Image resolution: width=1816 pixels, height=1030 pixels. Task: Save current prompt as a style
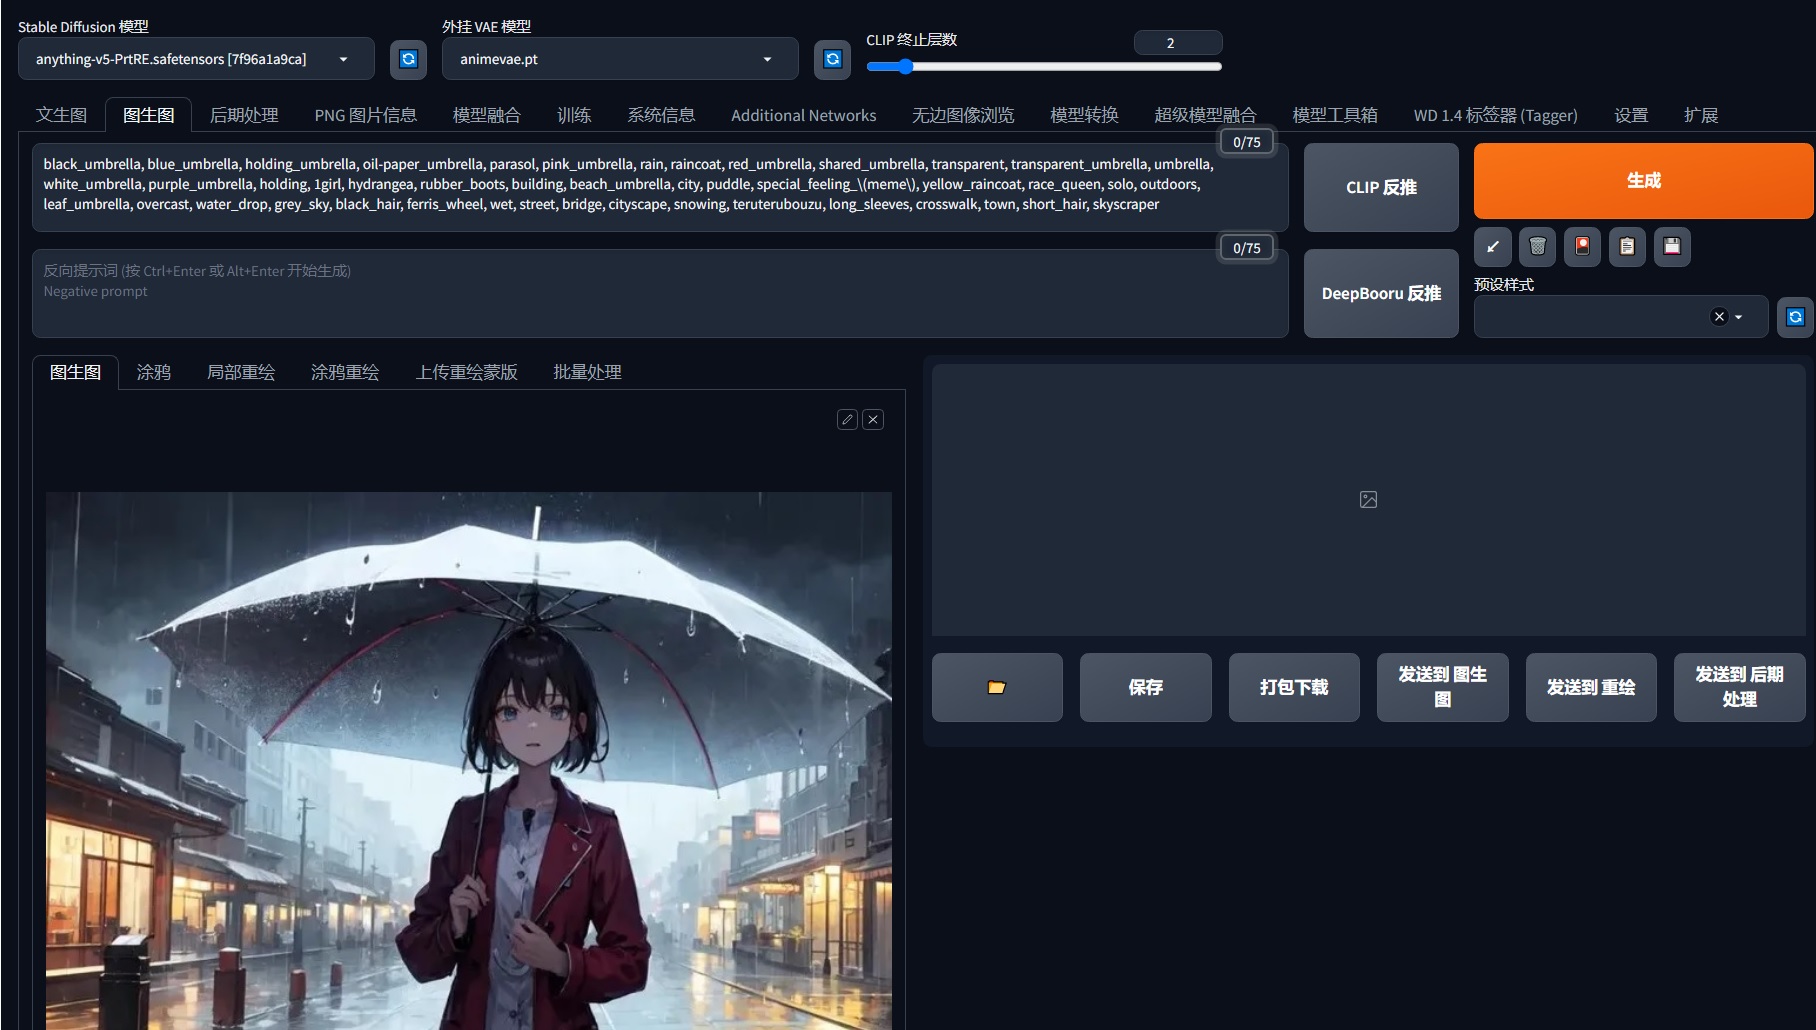(x=1671, y=247)
